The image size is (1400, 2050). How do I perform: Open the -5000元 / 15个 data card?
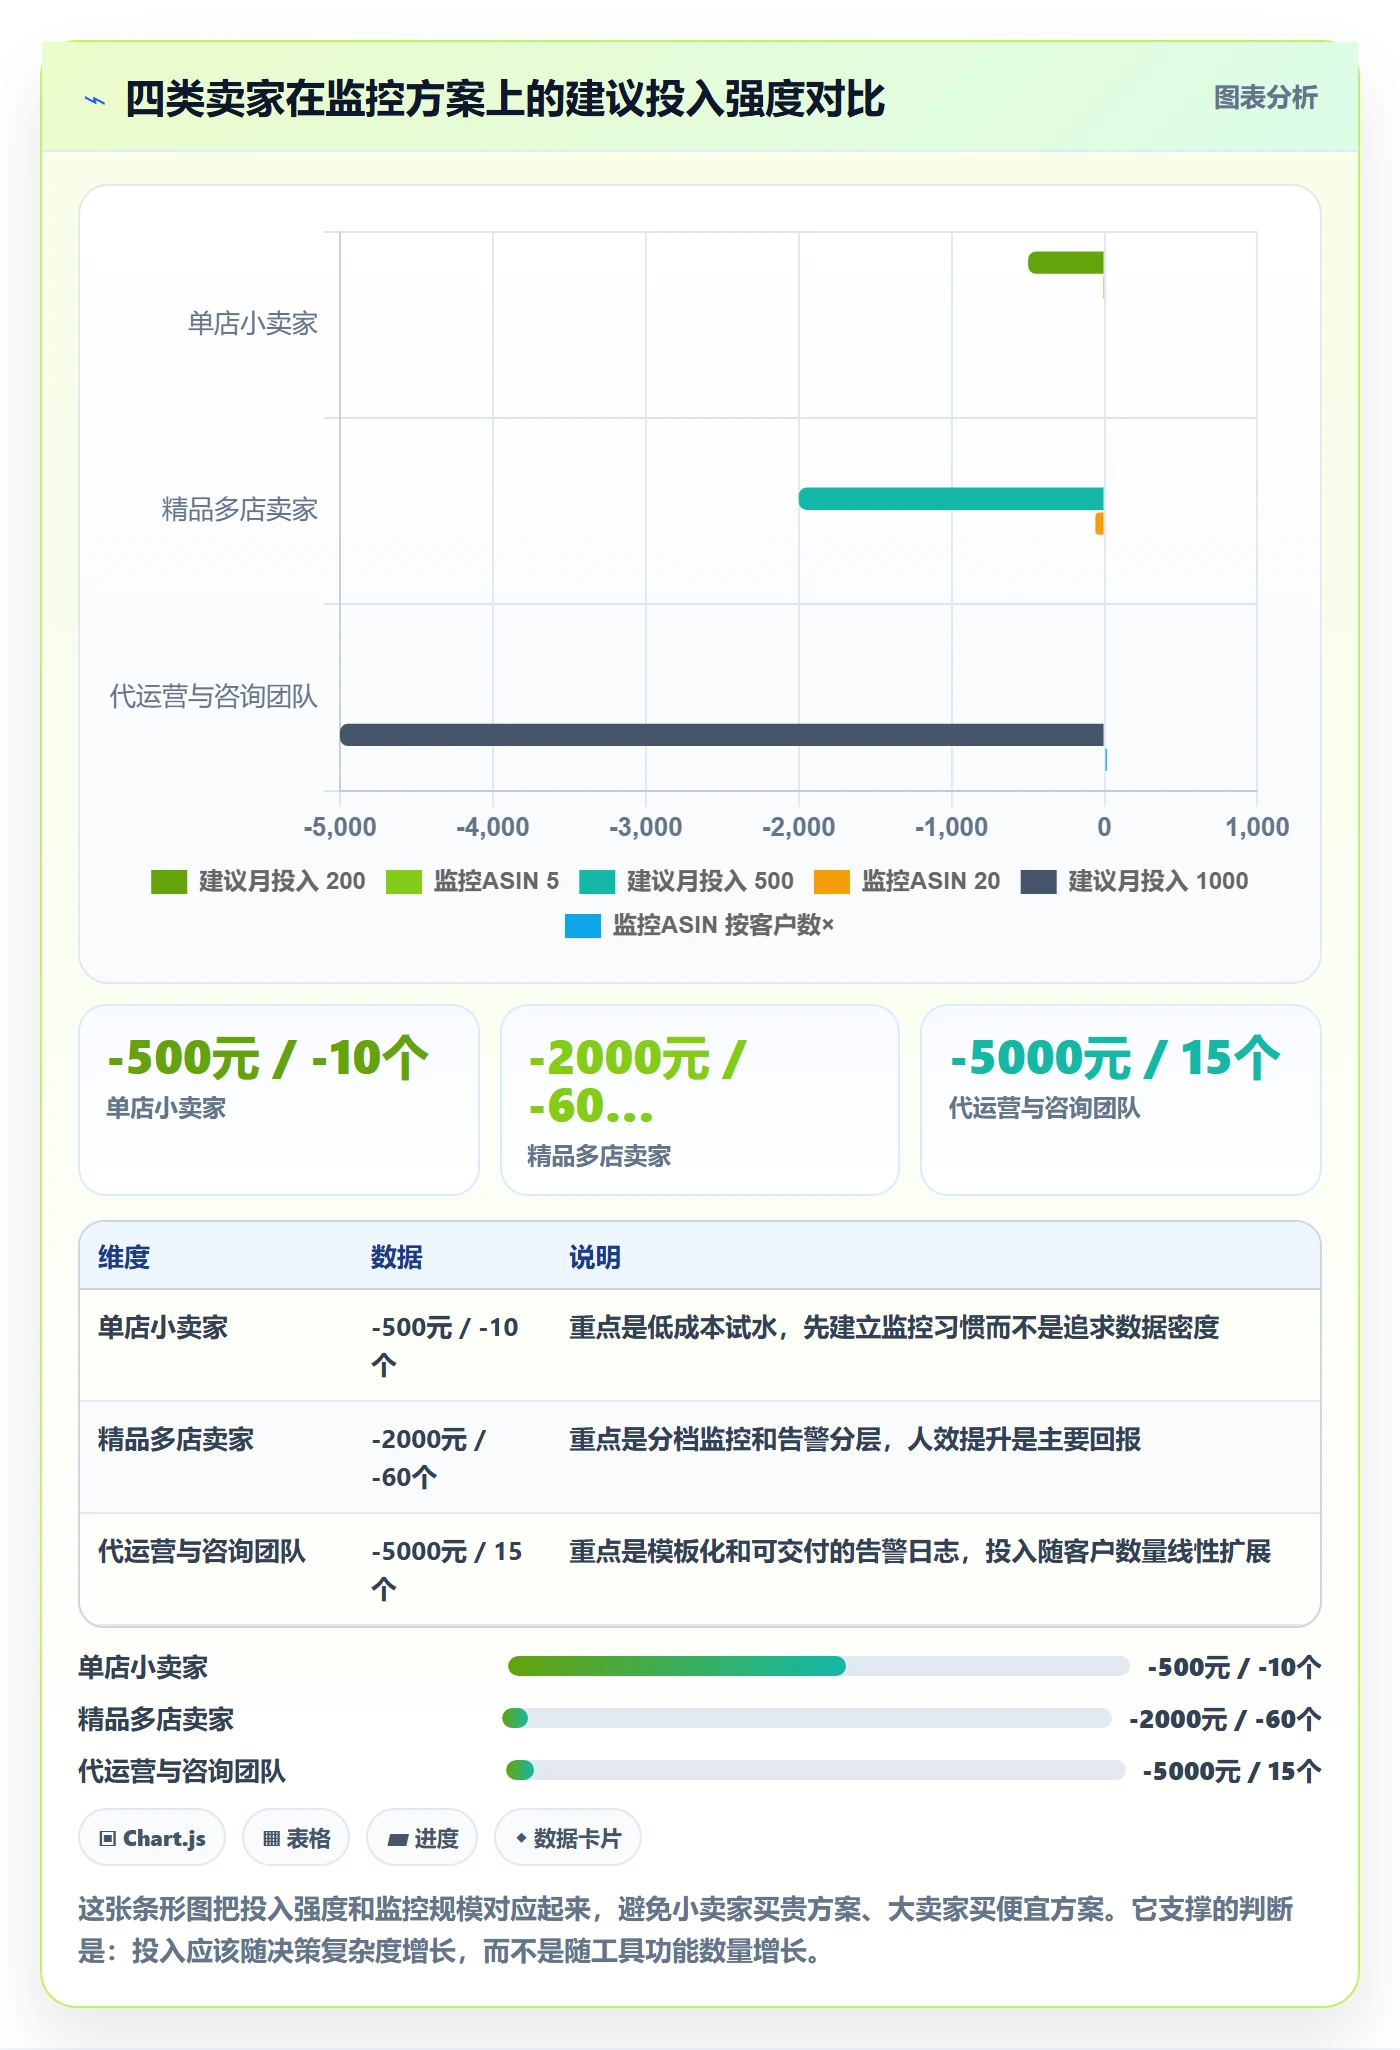tap(1121, 1100)
